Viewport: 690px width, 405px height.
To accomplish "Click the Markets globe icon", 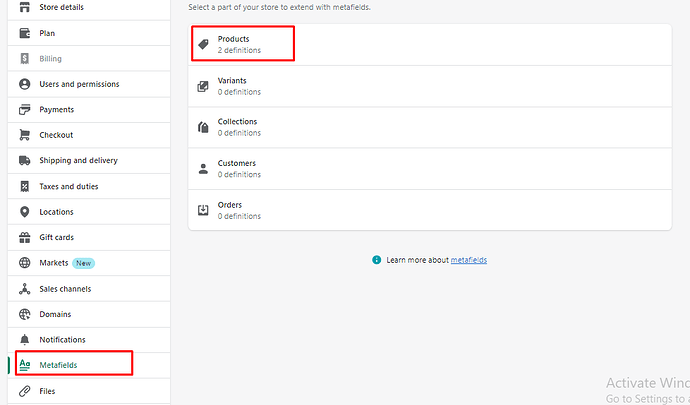I will click(x=25, y=263).
